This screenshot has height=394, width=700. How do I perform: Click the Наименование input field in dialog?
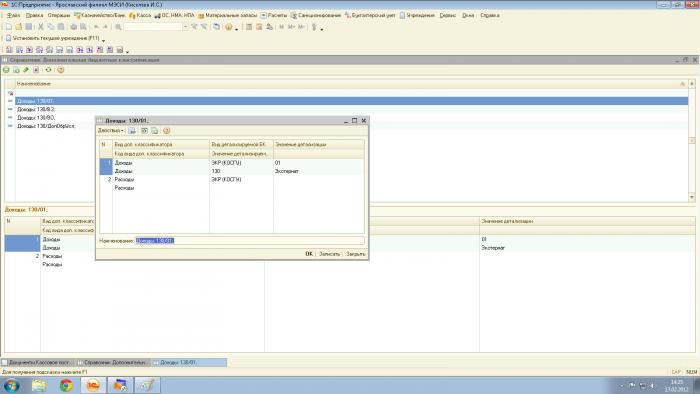[x=250, y=241]
